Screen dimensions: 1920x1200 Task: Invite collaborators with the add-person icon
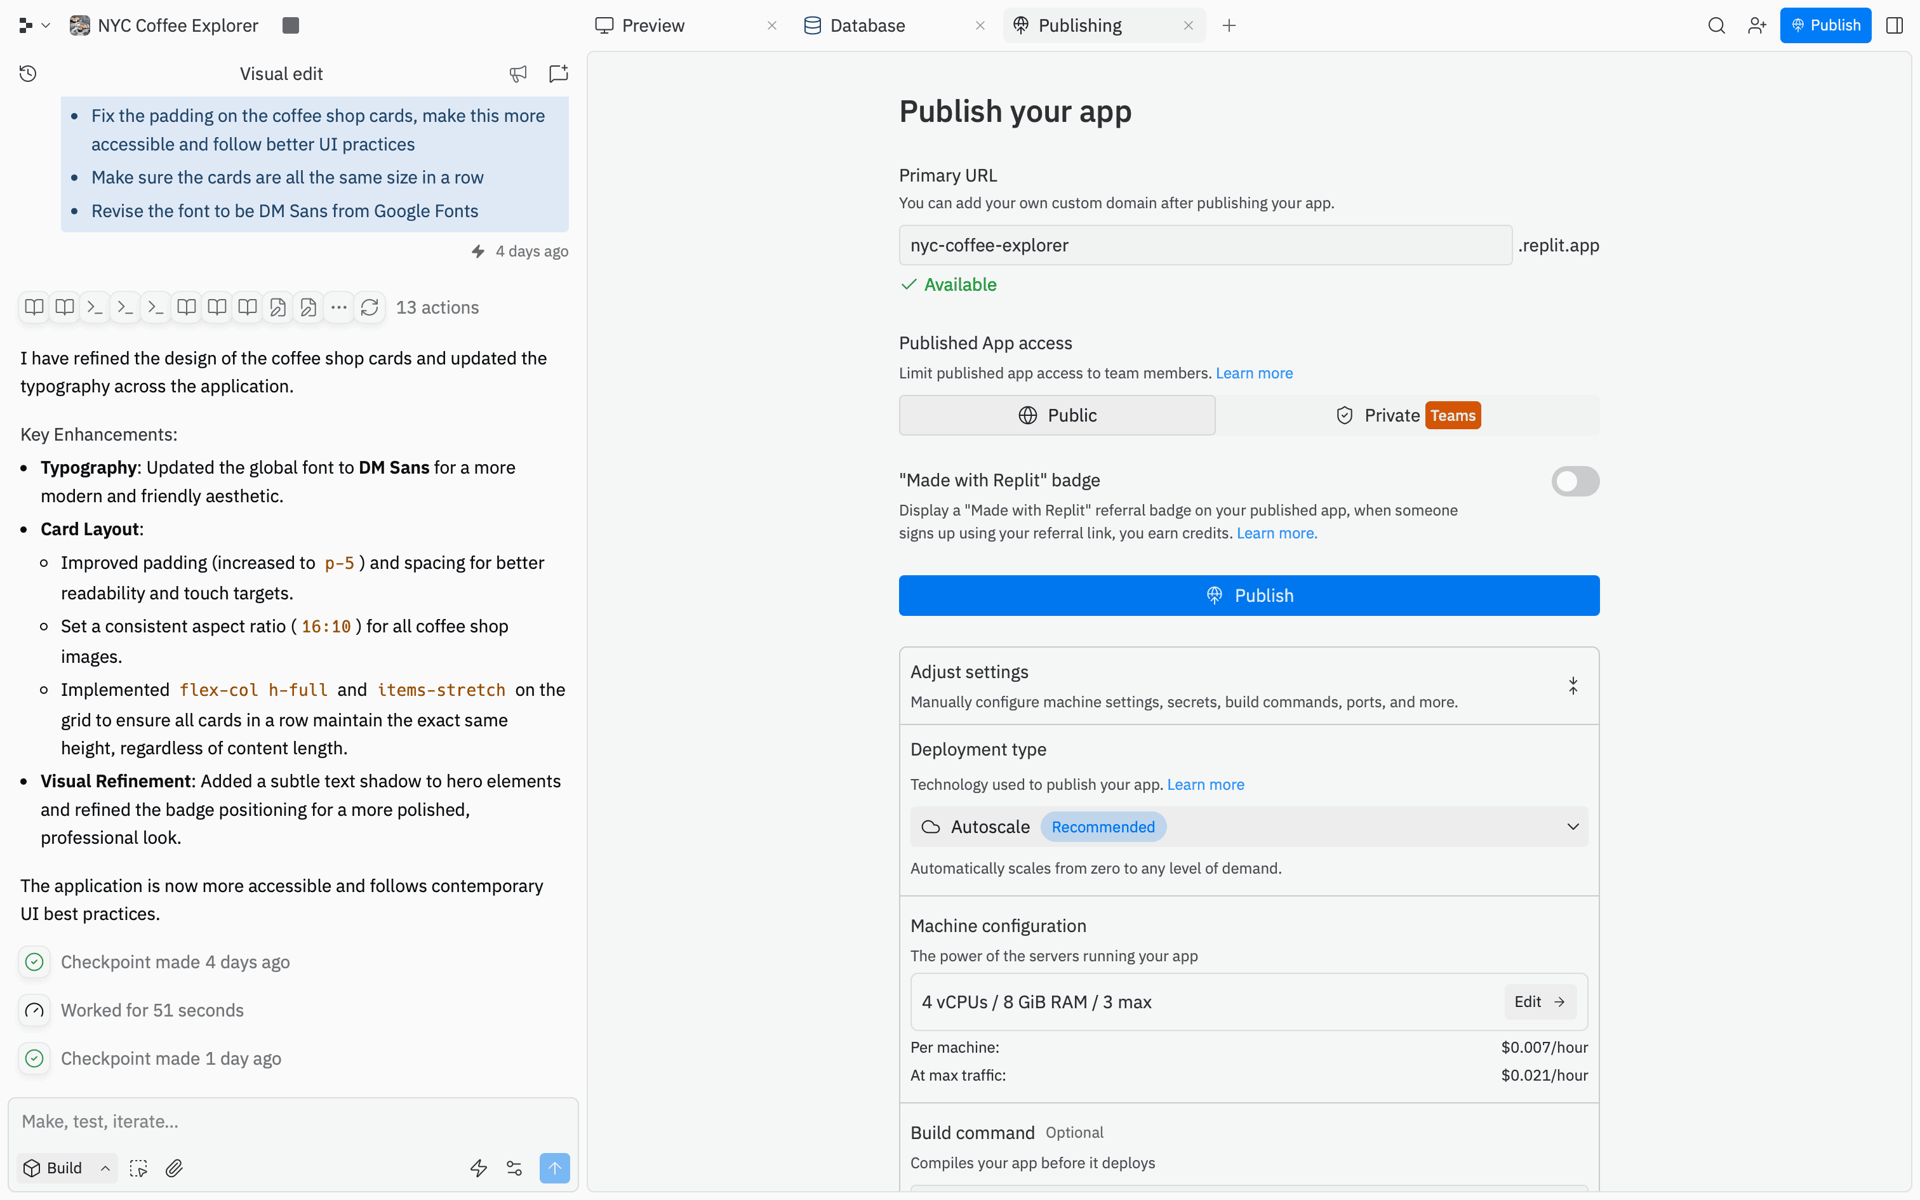1757,26
